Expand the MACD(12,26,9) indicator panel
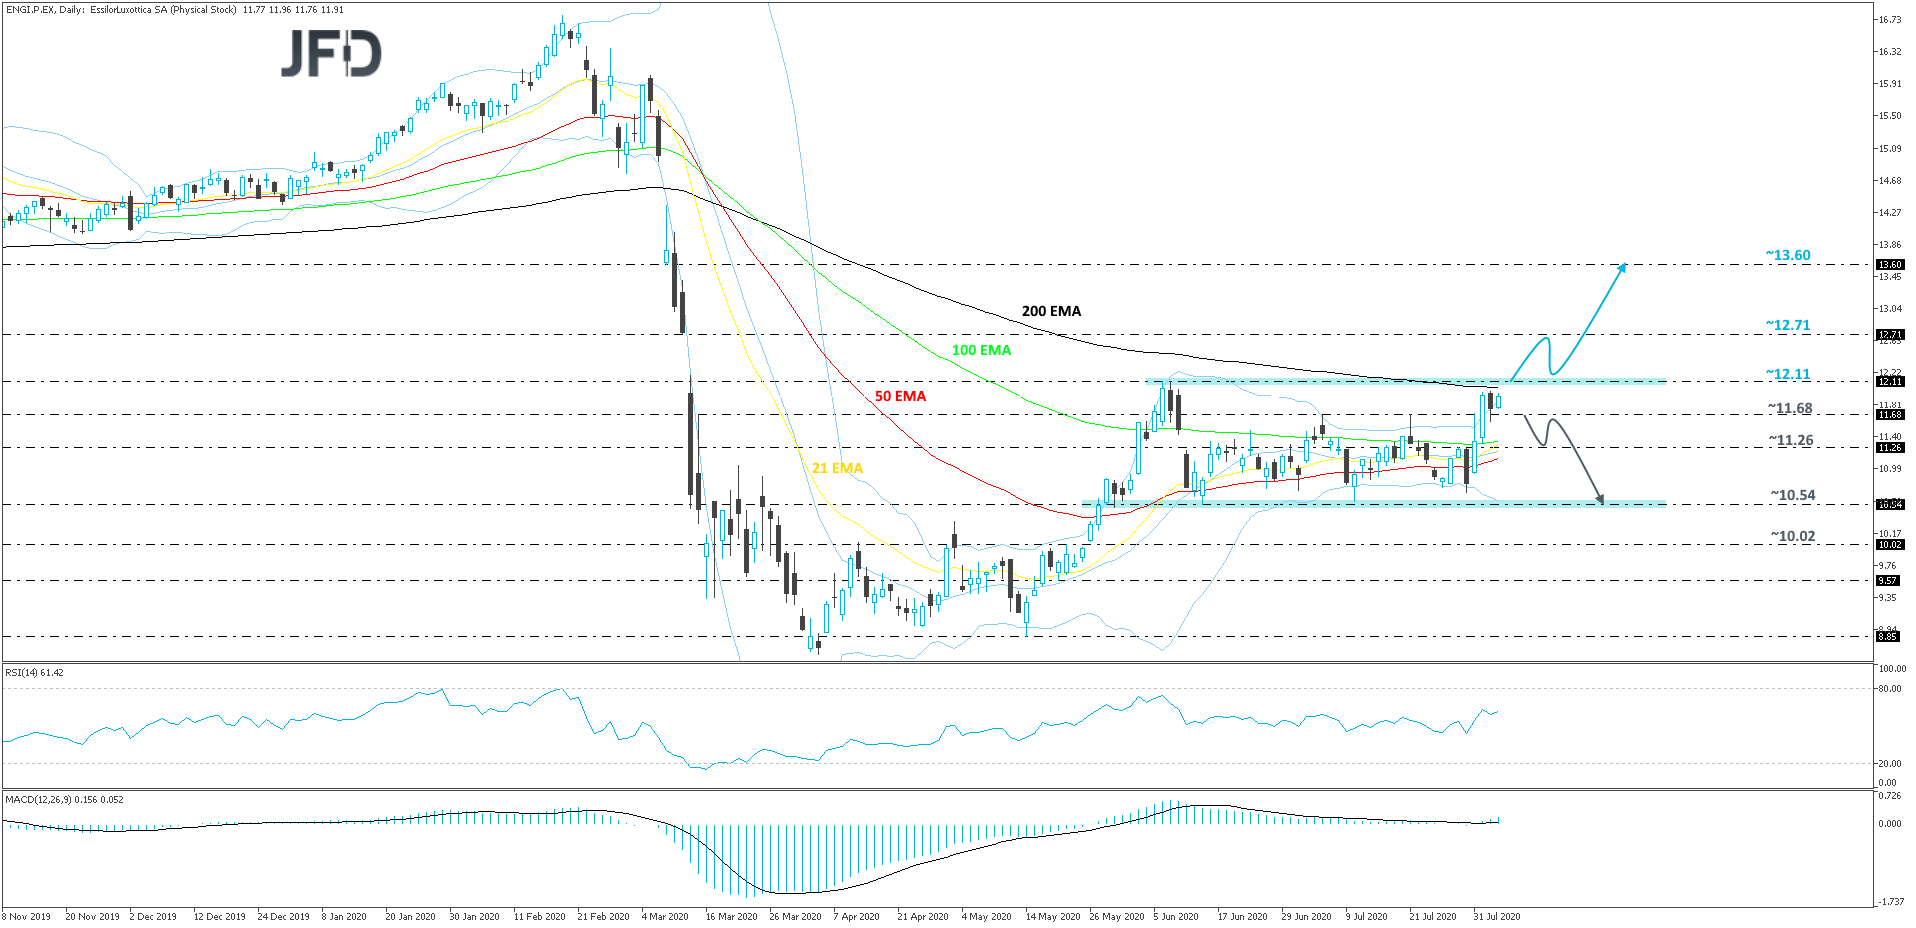 click(x=62, y=800)
